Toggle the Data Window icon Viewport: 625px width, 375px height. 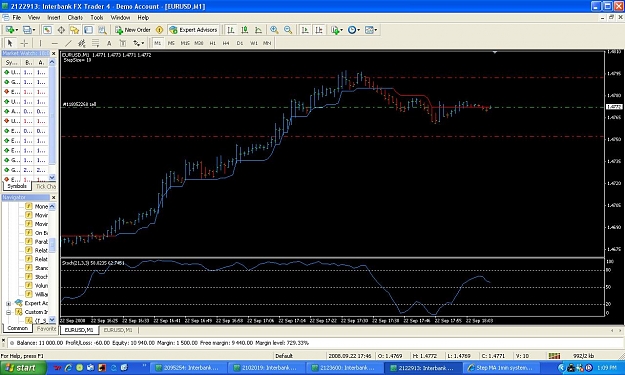pyautogui.click(x=61, y=30)
